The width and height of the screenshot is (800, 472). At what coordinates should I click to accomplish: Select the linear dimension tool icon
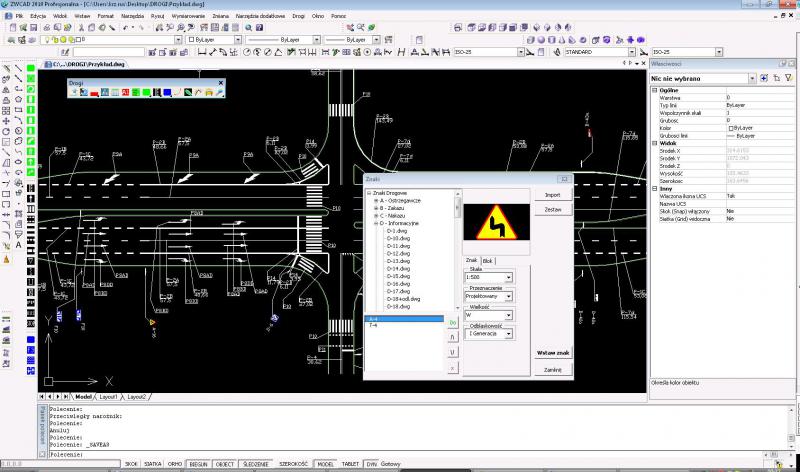[x=202, y=52]
